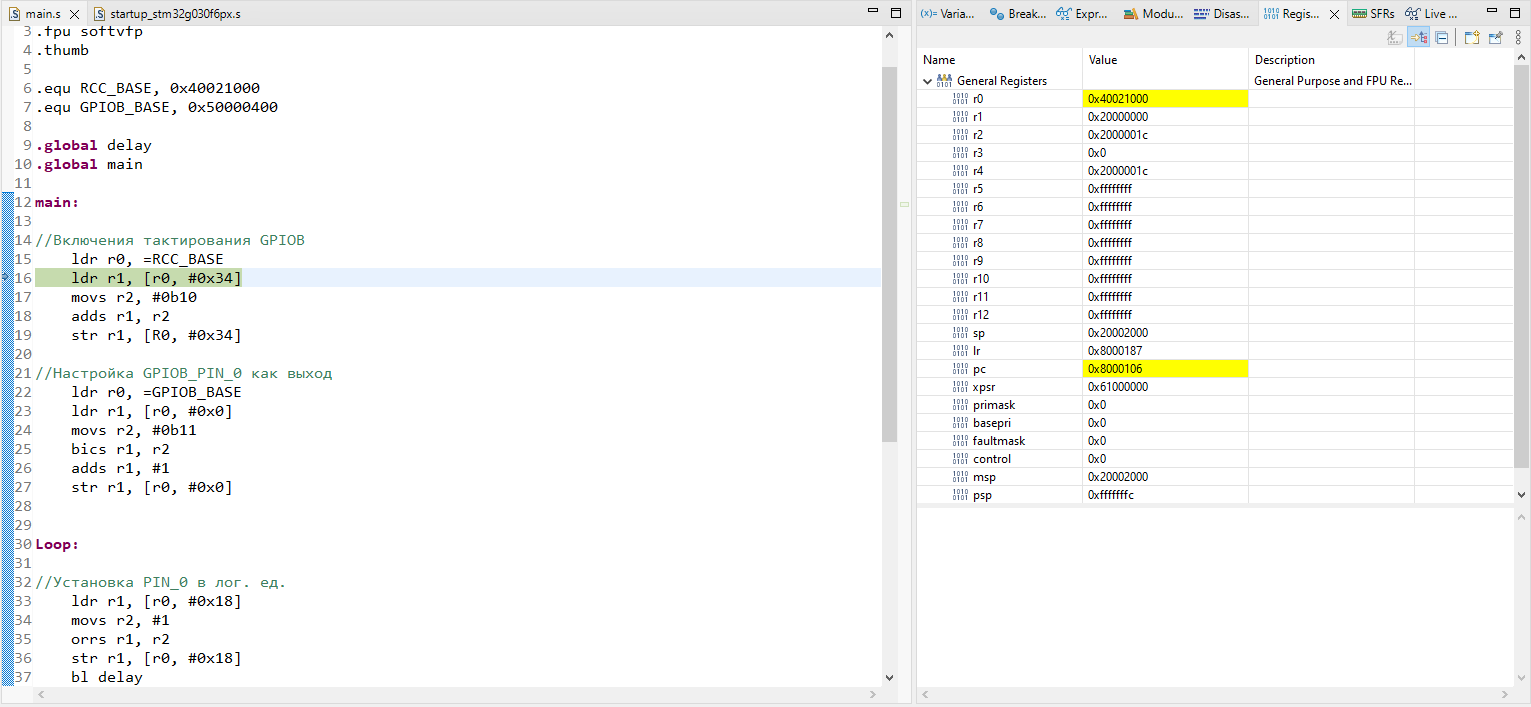Click the r2 register icon
The height and width of the screenshot is (707, 1531).
click(960, 135)
